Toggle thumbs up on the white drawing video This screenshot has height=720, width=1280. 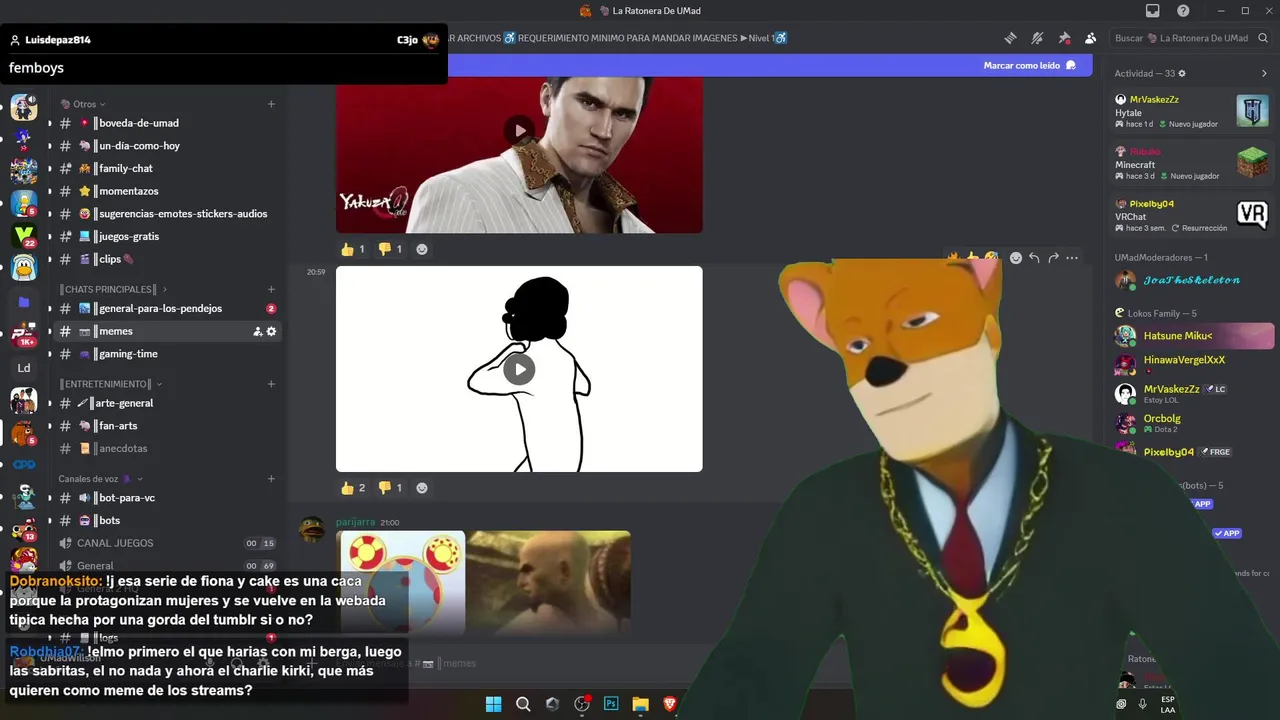tap(353, 488)
